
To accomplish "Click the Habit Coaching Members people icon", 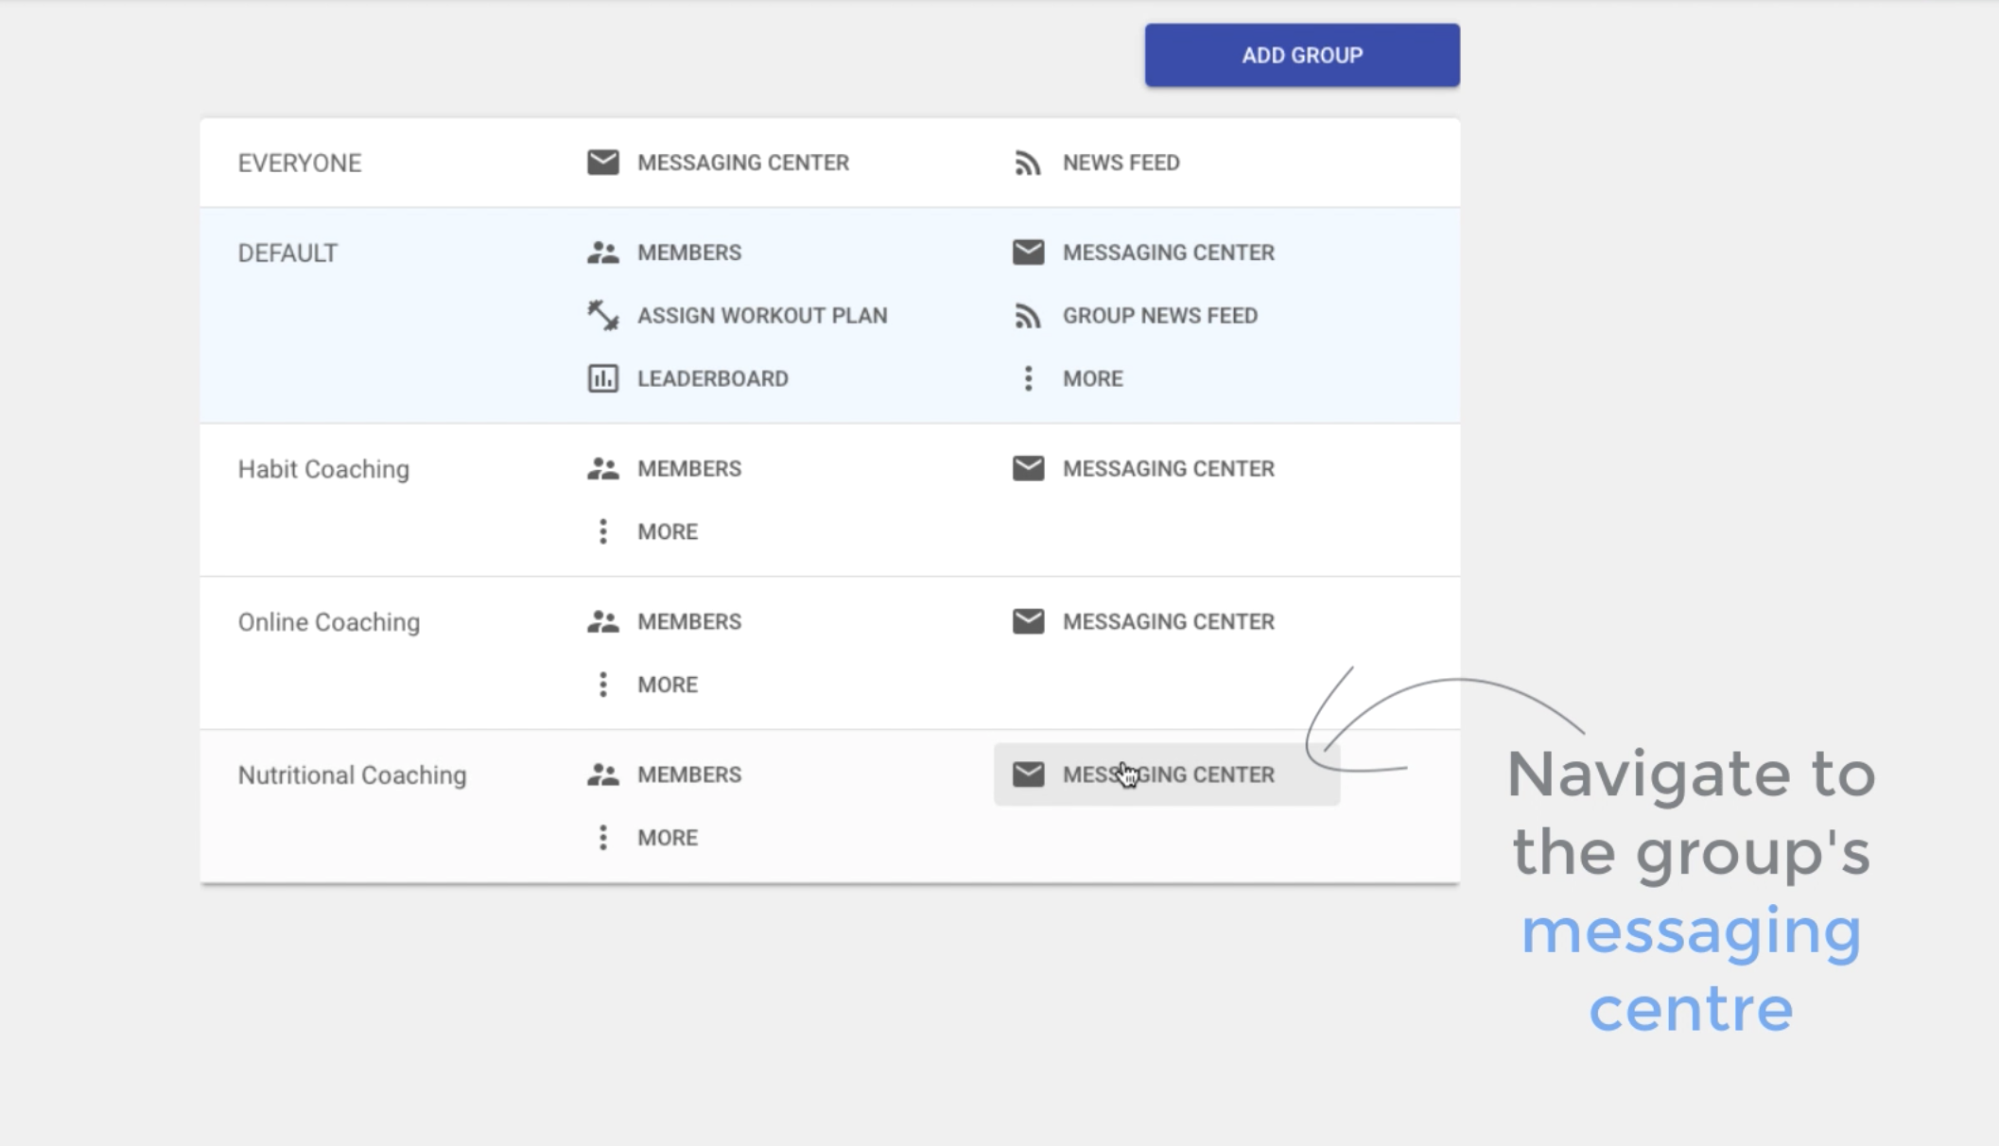I will [602, 468].
